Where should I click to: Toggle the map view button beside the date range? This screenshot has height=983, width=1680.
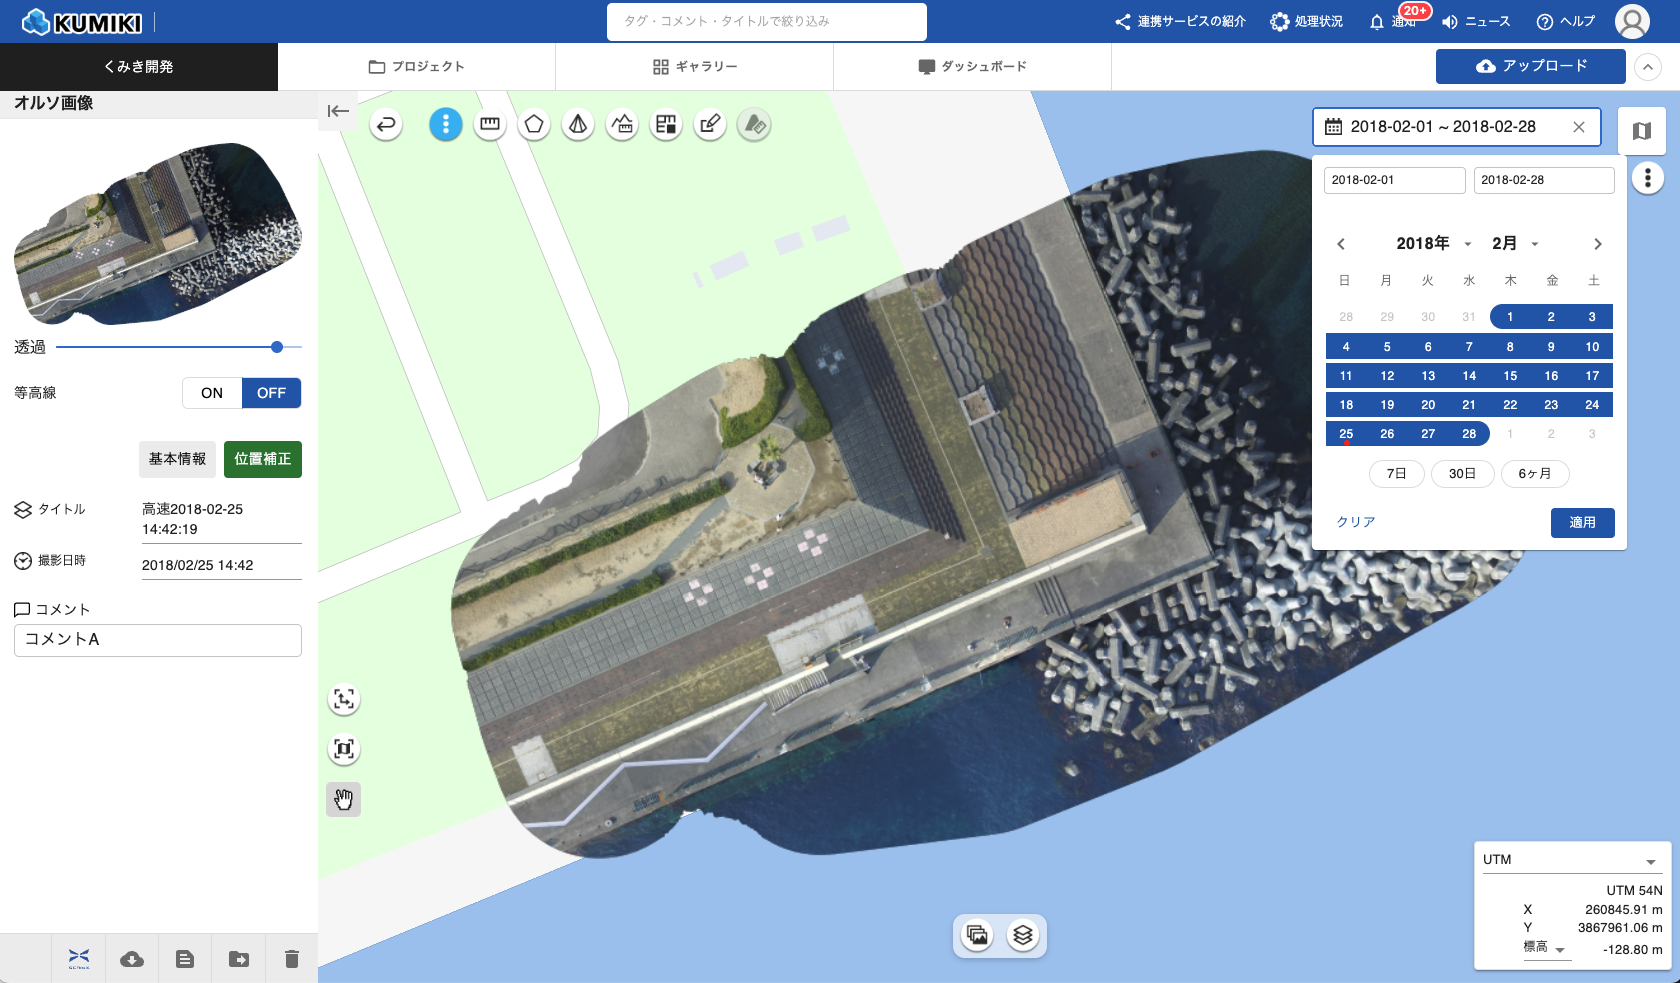(x=1641, y=131)
